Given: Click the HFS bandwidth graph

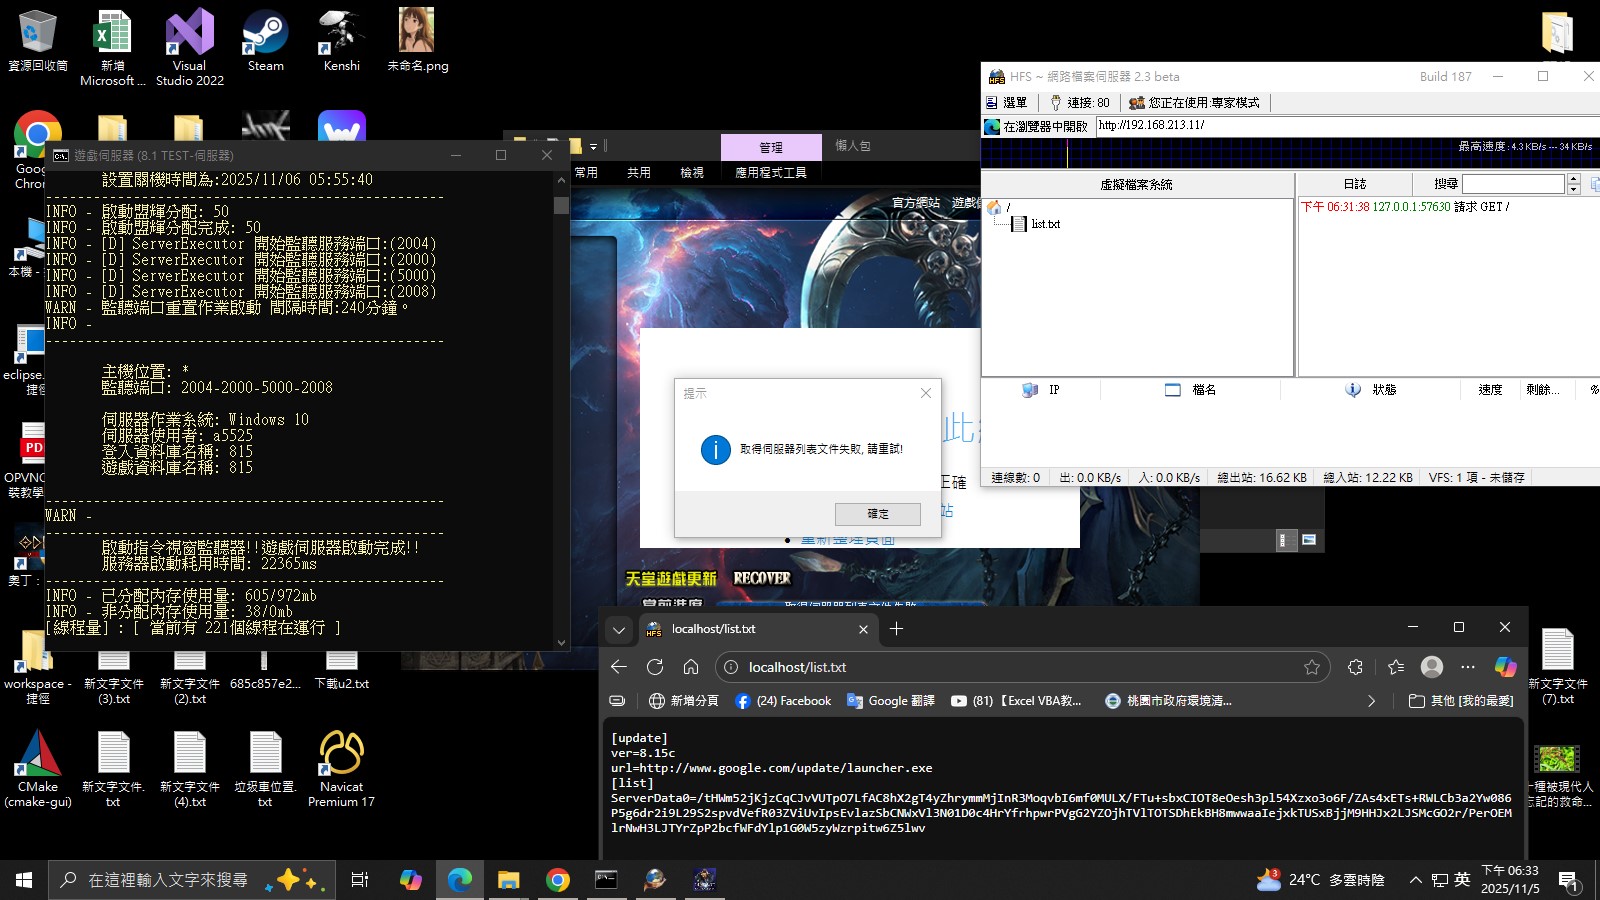Looking at the screenshot, I should tap(1290, 153).
